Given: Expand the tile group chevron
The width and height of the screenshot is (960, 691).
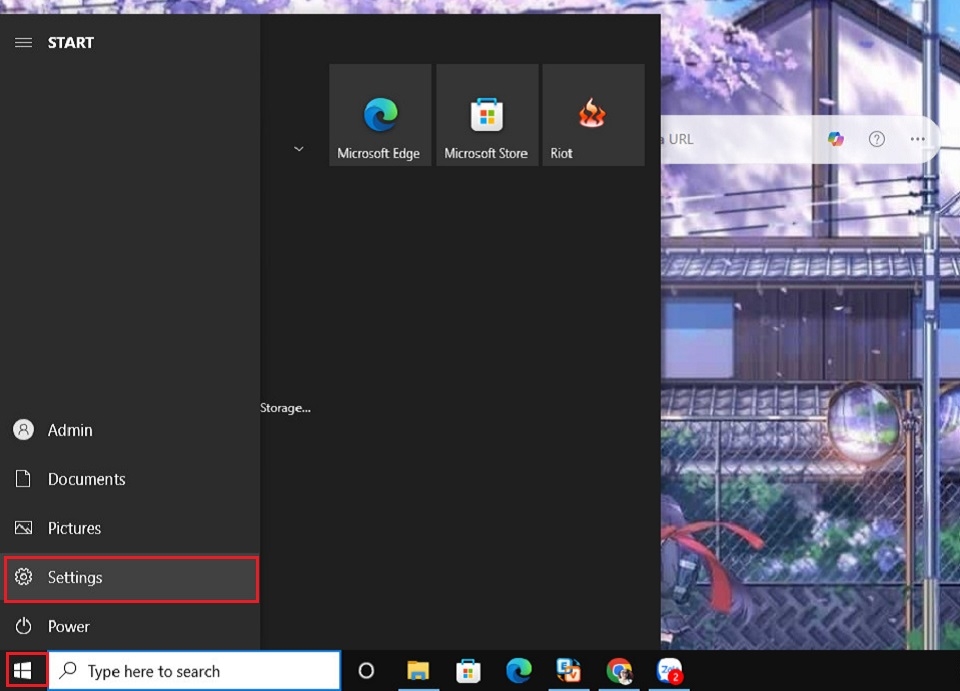Looking at the screenshot, I should tap(299, 149).
